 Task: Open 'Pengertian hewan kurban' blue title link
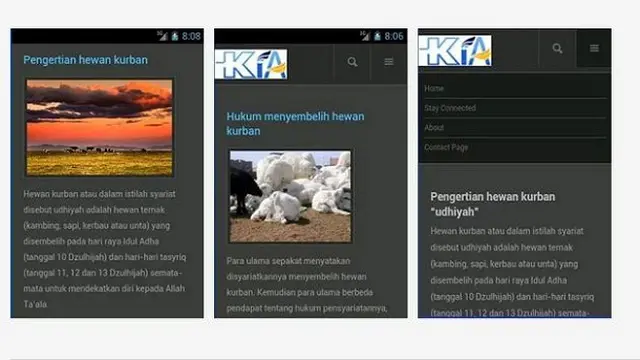click(x=85, y=60)
